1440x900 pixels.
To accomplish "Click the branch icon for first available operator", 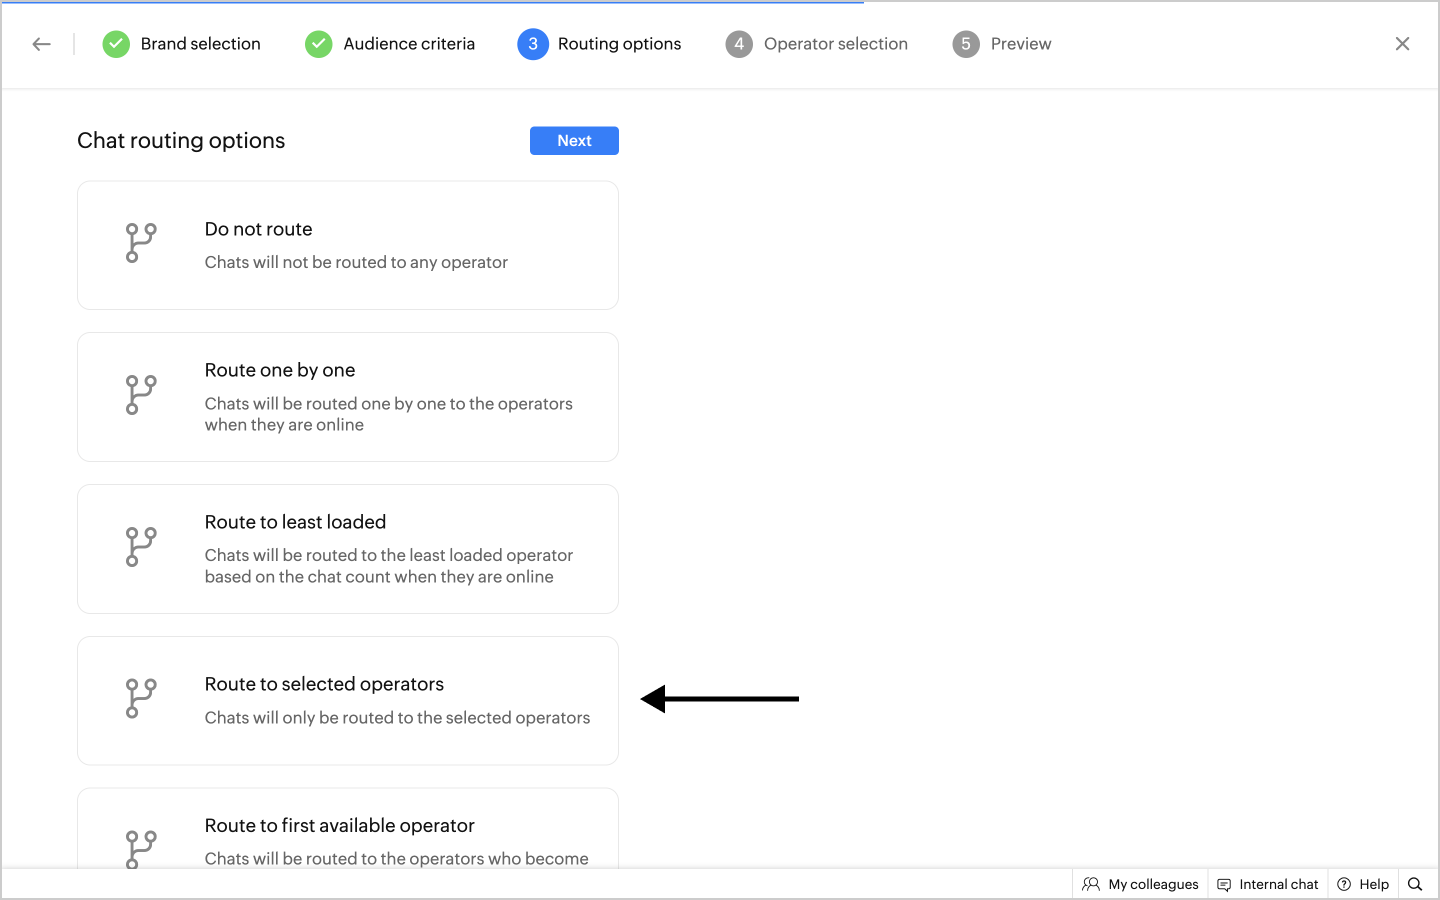I will pyautogui.click(x=141, y=849).
